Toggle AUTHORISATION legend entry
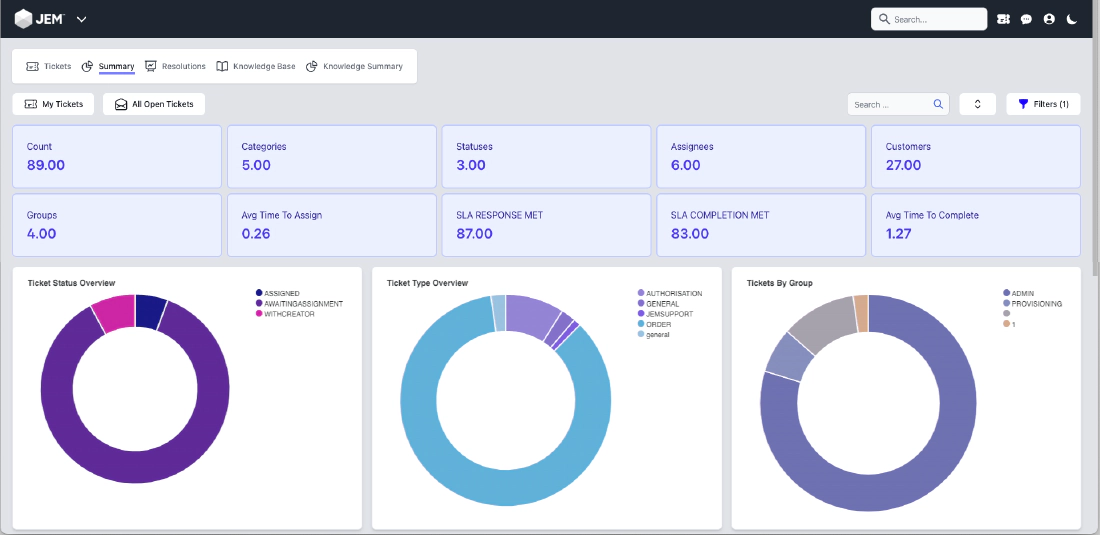The width and height of the screenshot is (1100, 535). [x=670, y=293]
